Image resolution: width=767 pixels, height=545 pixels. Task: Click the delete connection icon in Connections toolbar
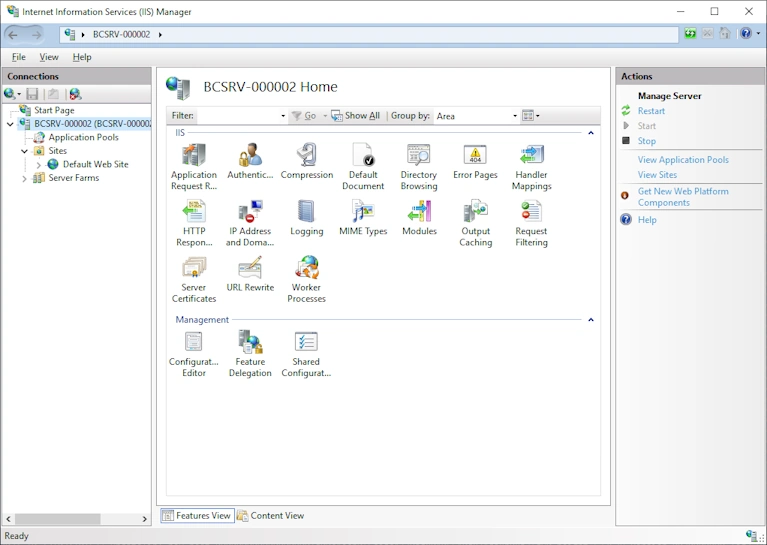tap(75, 94)
